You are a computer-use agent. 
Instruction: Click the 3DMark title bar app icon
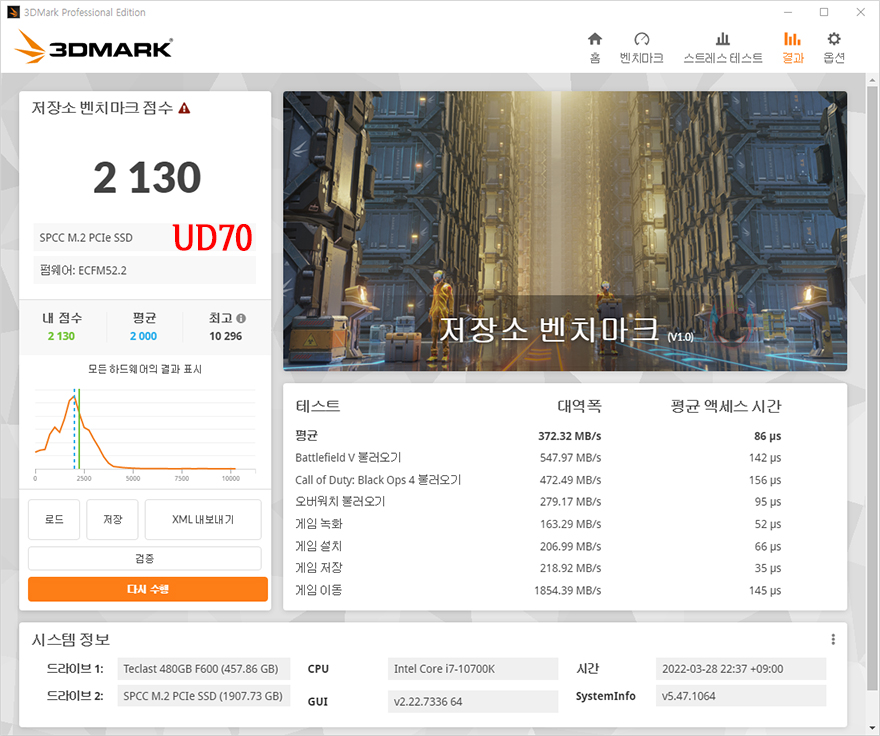13,12
